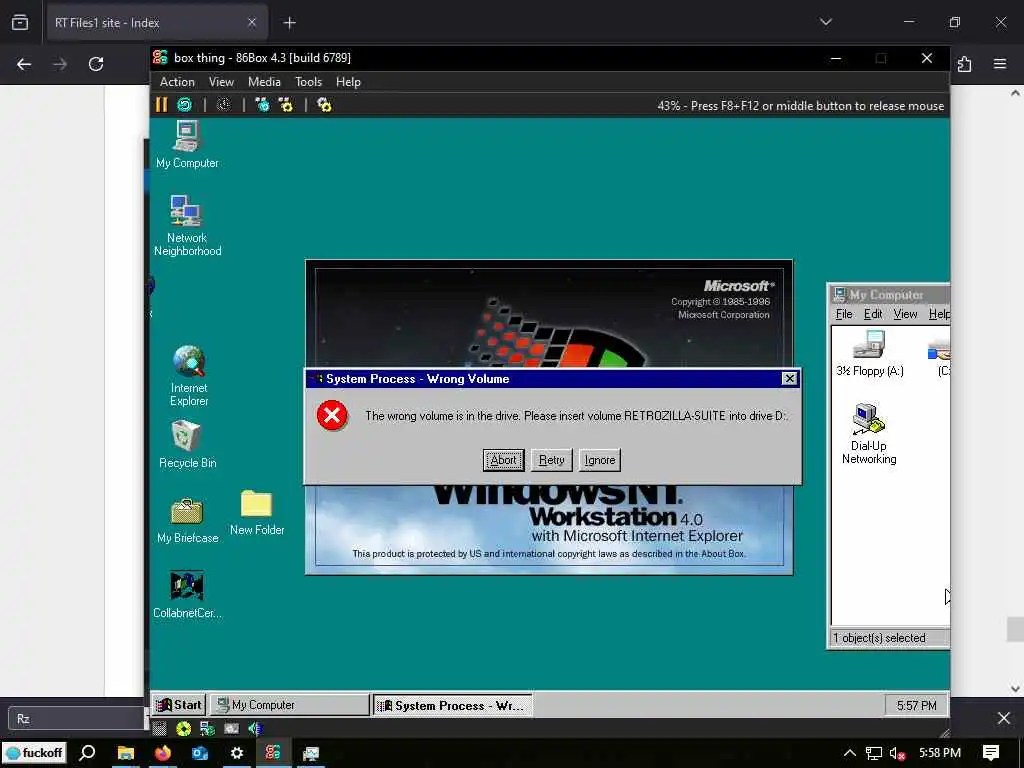1024x768 pixels.
Task: Switch to System Process taskbar button
Action: [452, 705]
